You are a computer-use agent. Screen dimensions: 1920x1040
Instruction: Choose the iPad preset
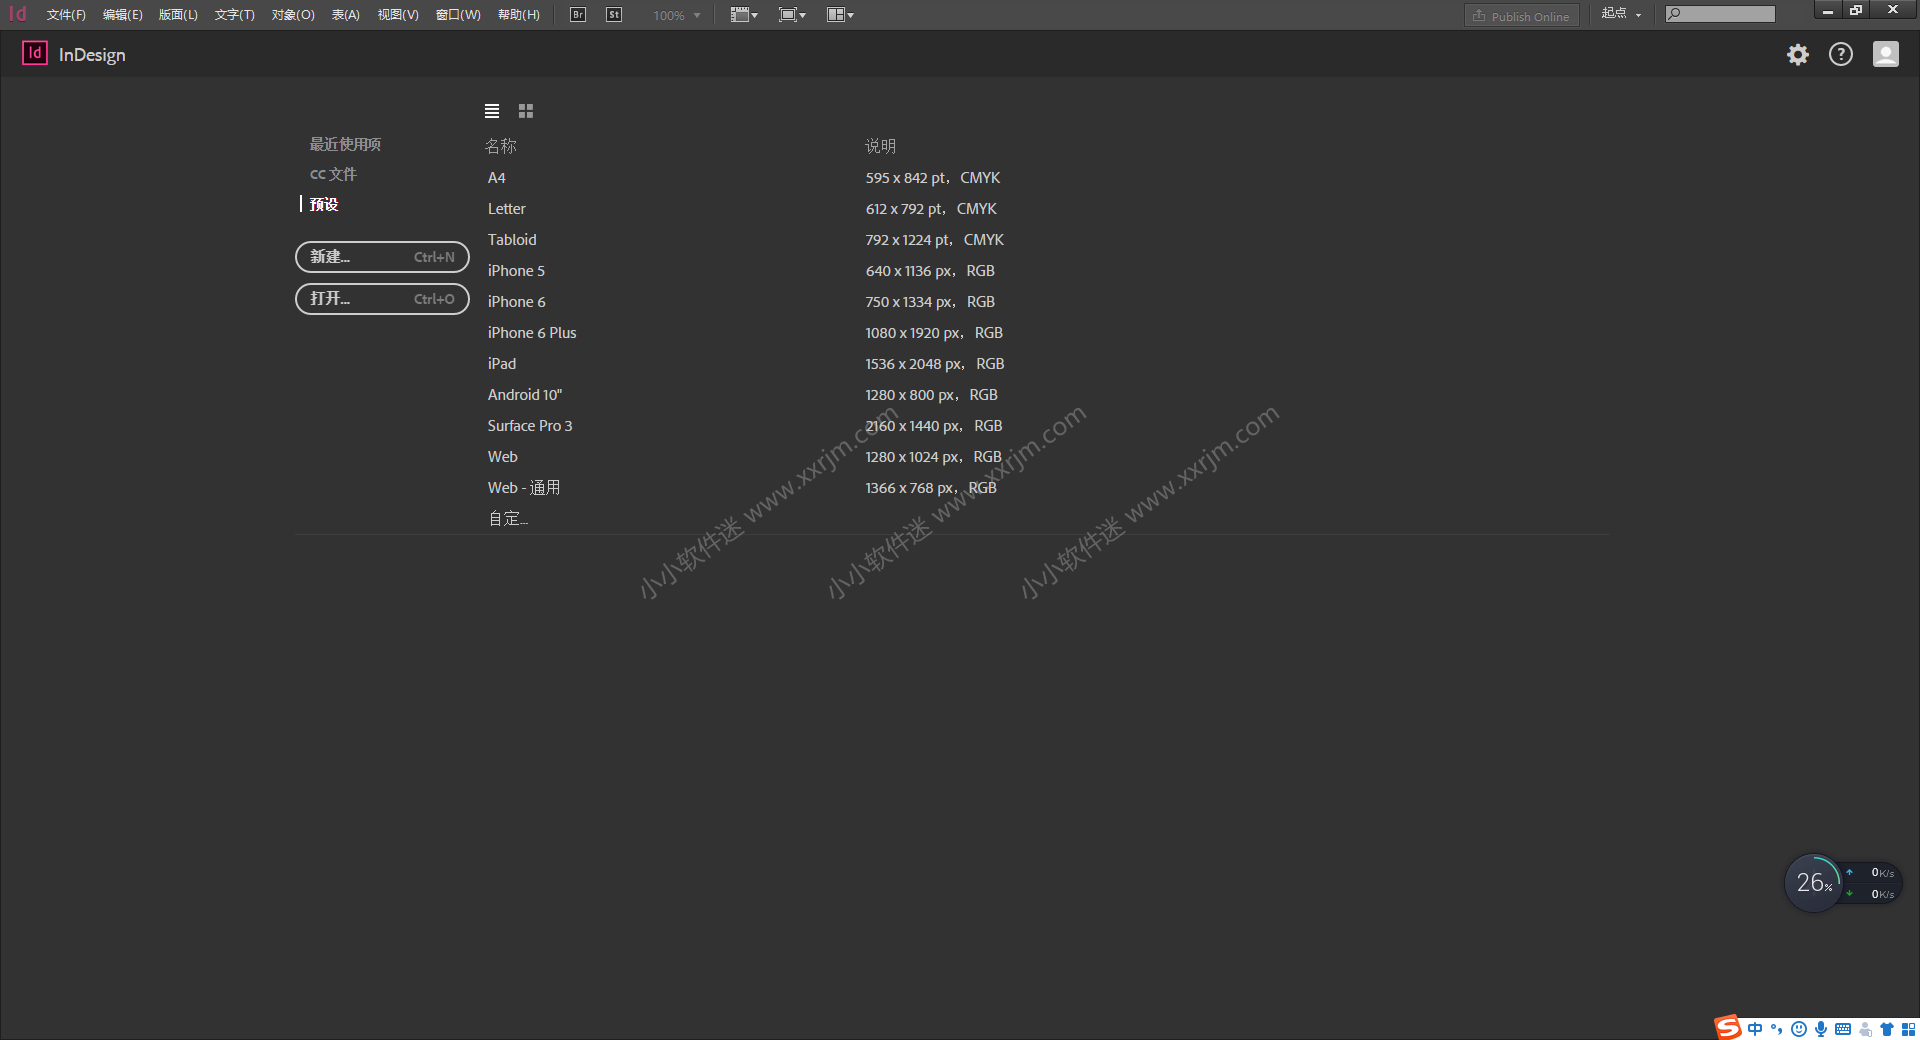pyautogui.click(x=502, y=364)
